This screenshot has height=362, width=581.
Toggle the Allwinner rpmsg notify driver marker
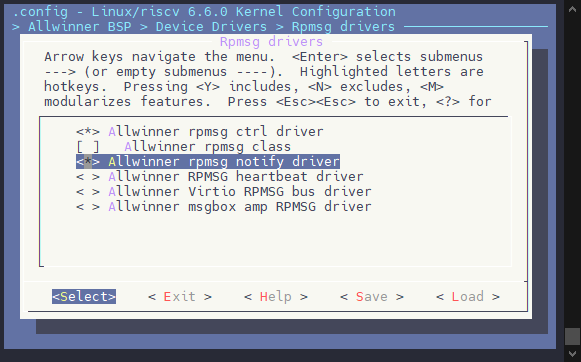[88, 162]
